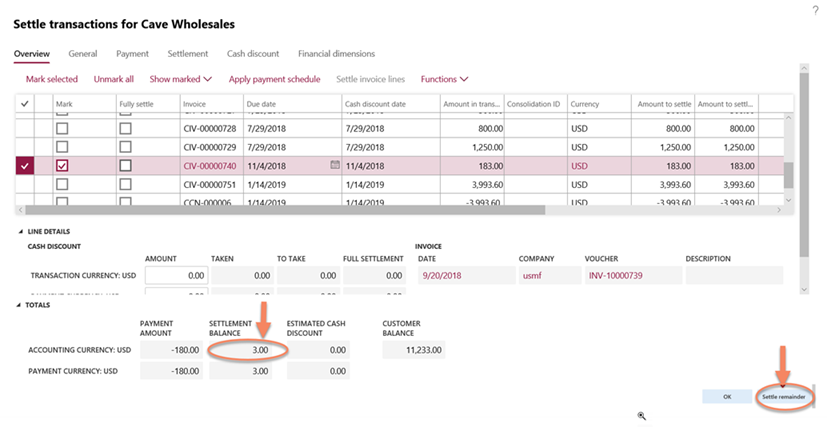Click accounting currency payment amount -180.00

click(x=171, y=350)
